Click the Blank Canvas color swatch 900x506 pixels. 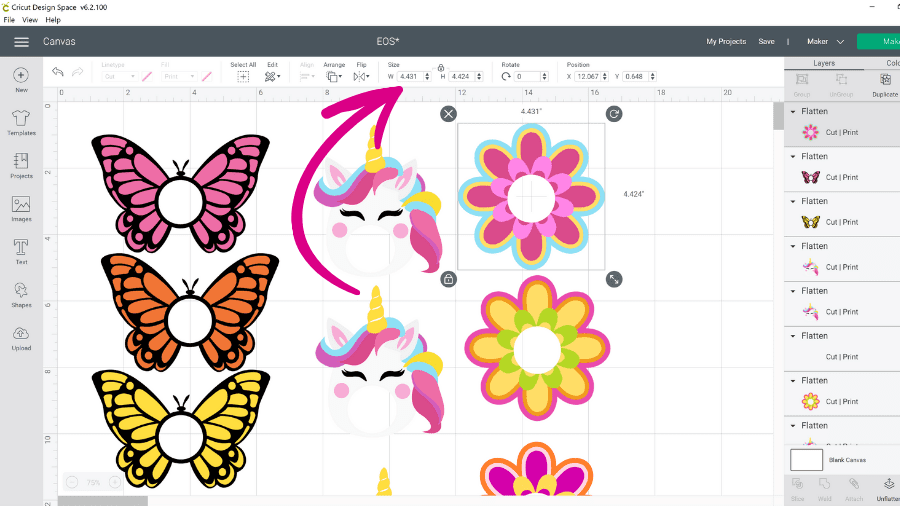(x=806, y=460)
